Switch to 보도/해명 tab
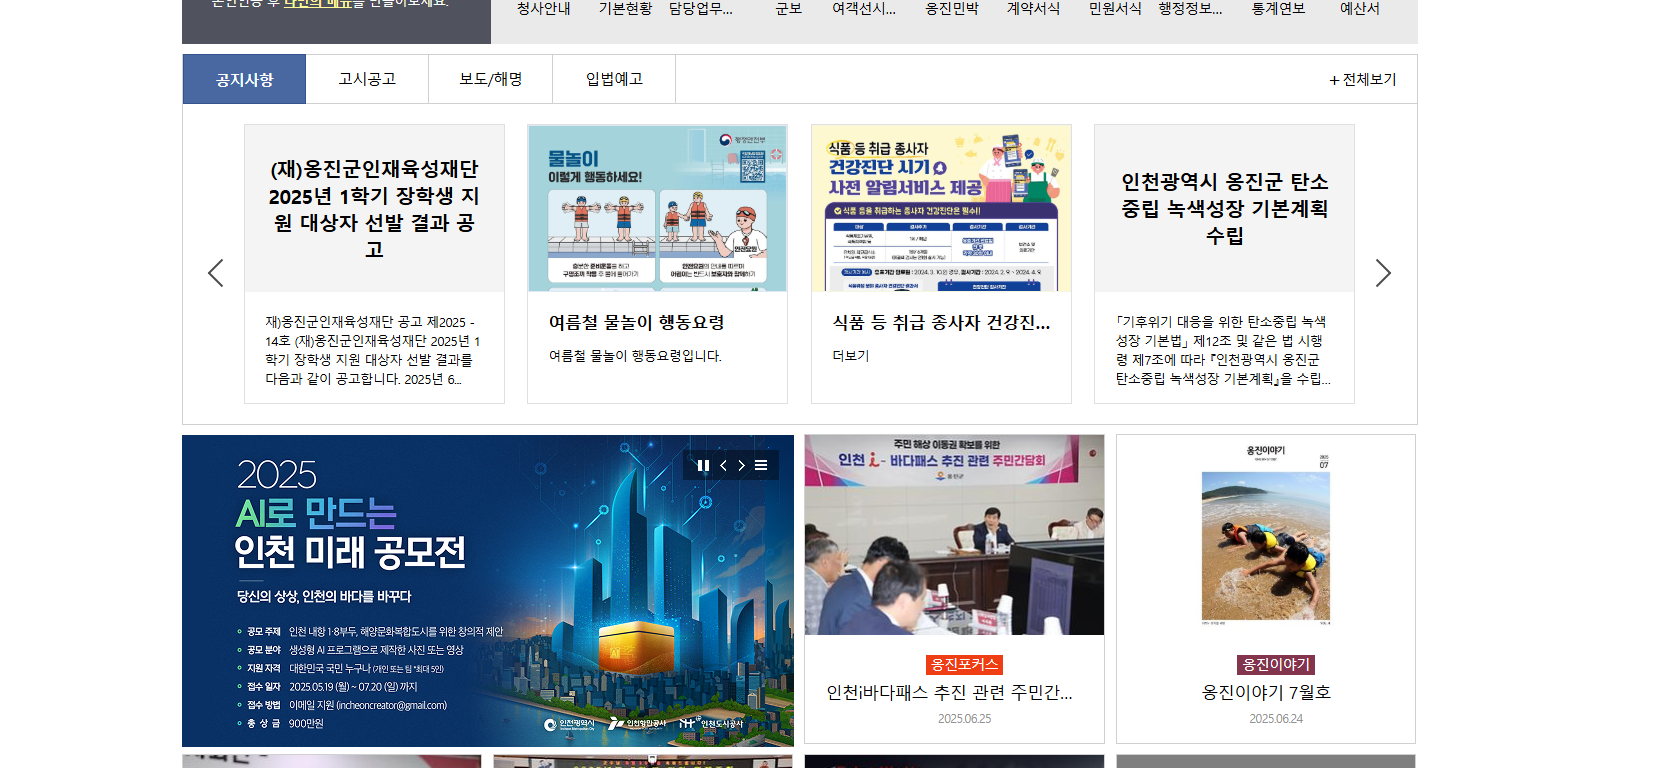The height and width of the screenshot is (768, 1671). coord(490,79)
